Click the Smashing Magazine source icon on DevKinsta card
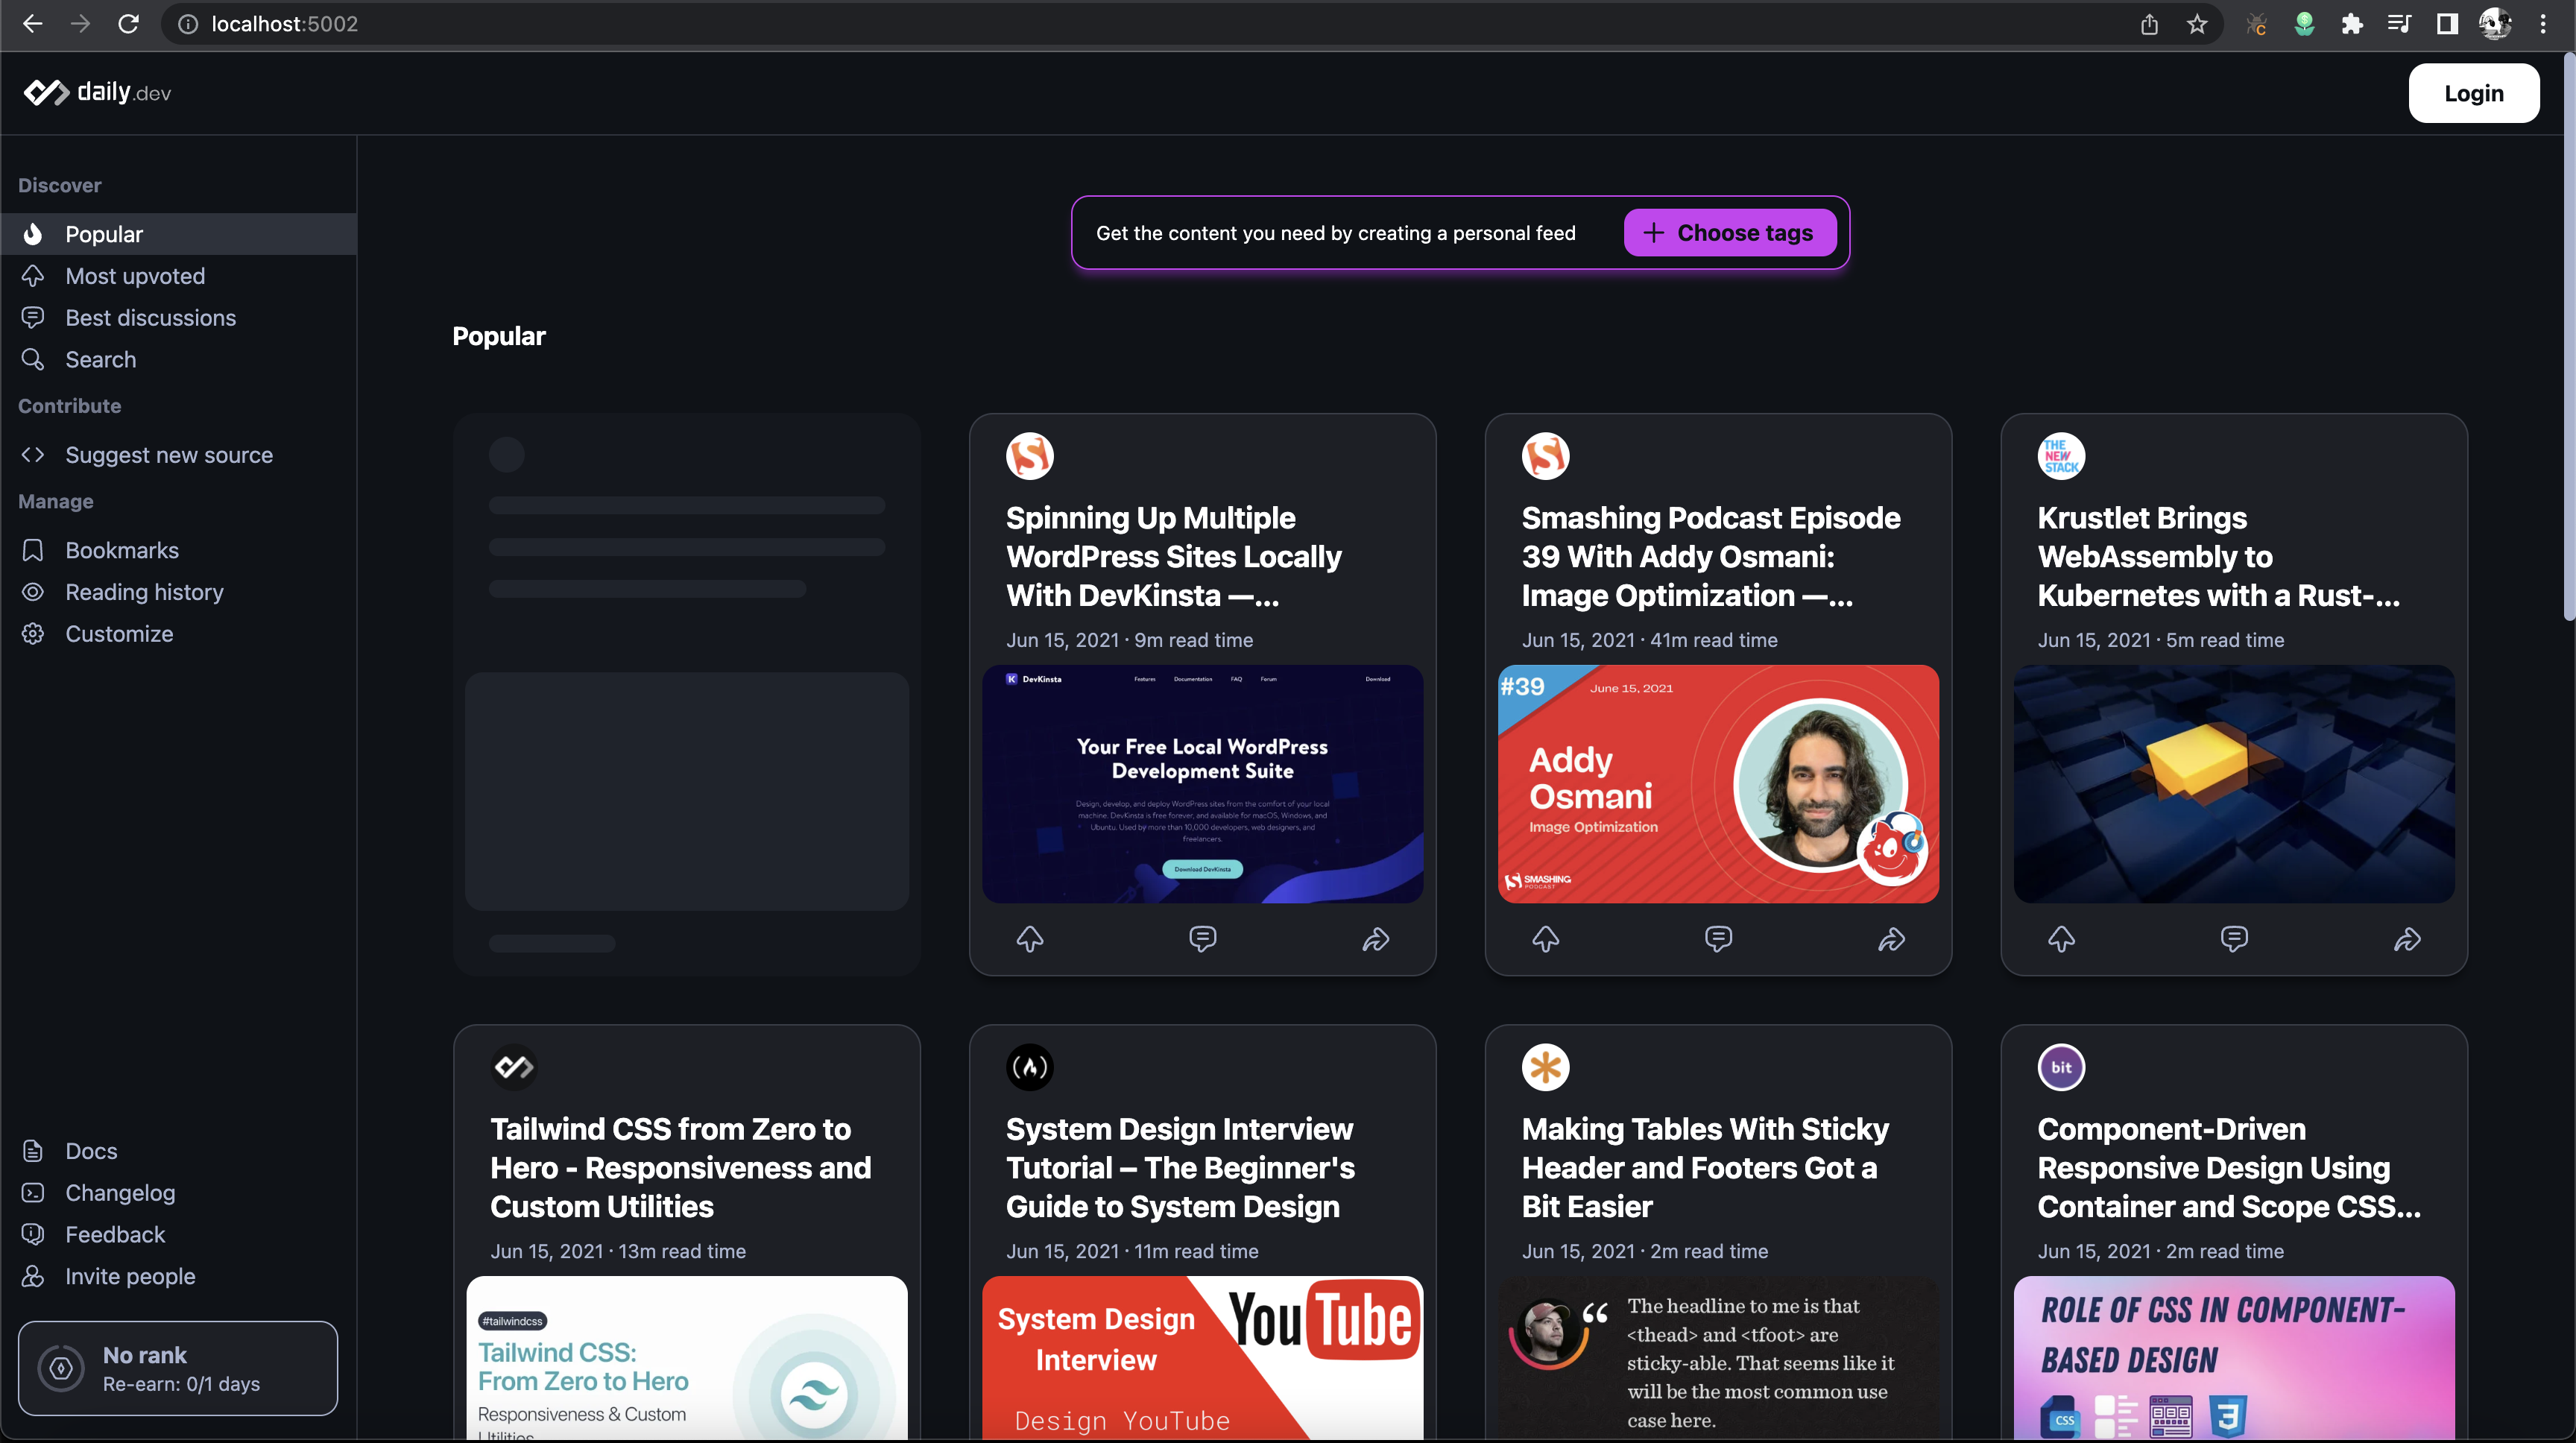2576x1443 pixels. point(1029,456)
